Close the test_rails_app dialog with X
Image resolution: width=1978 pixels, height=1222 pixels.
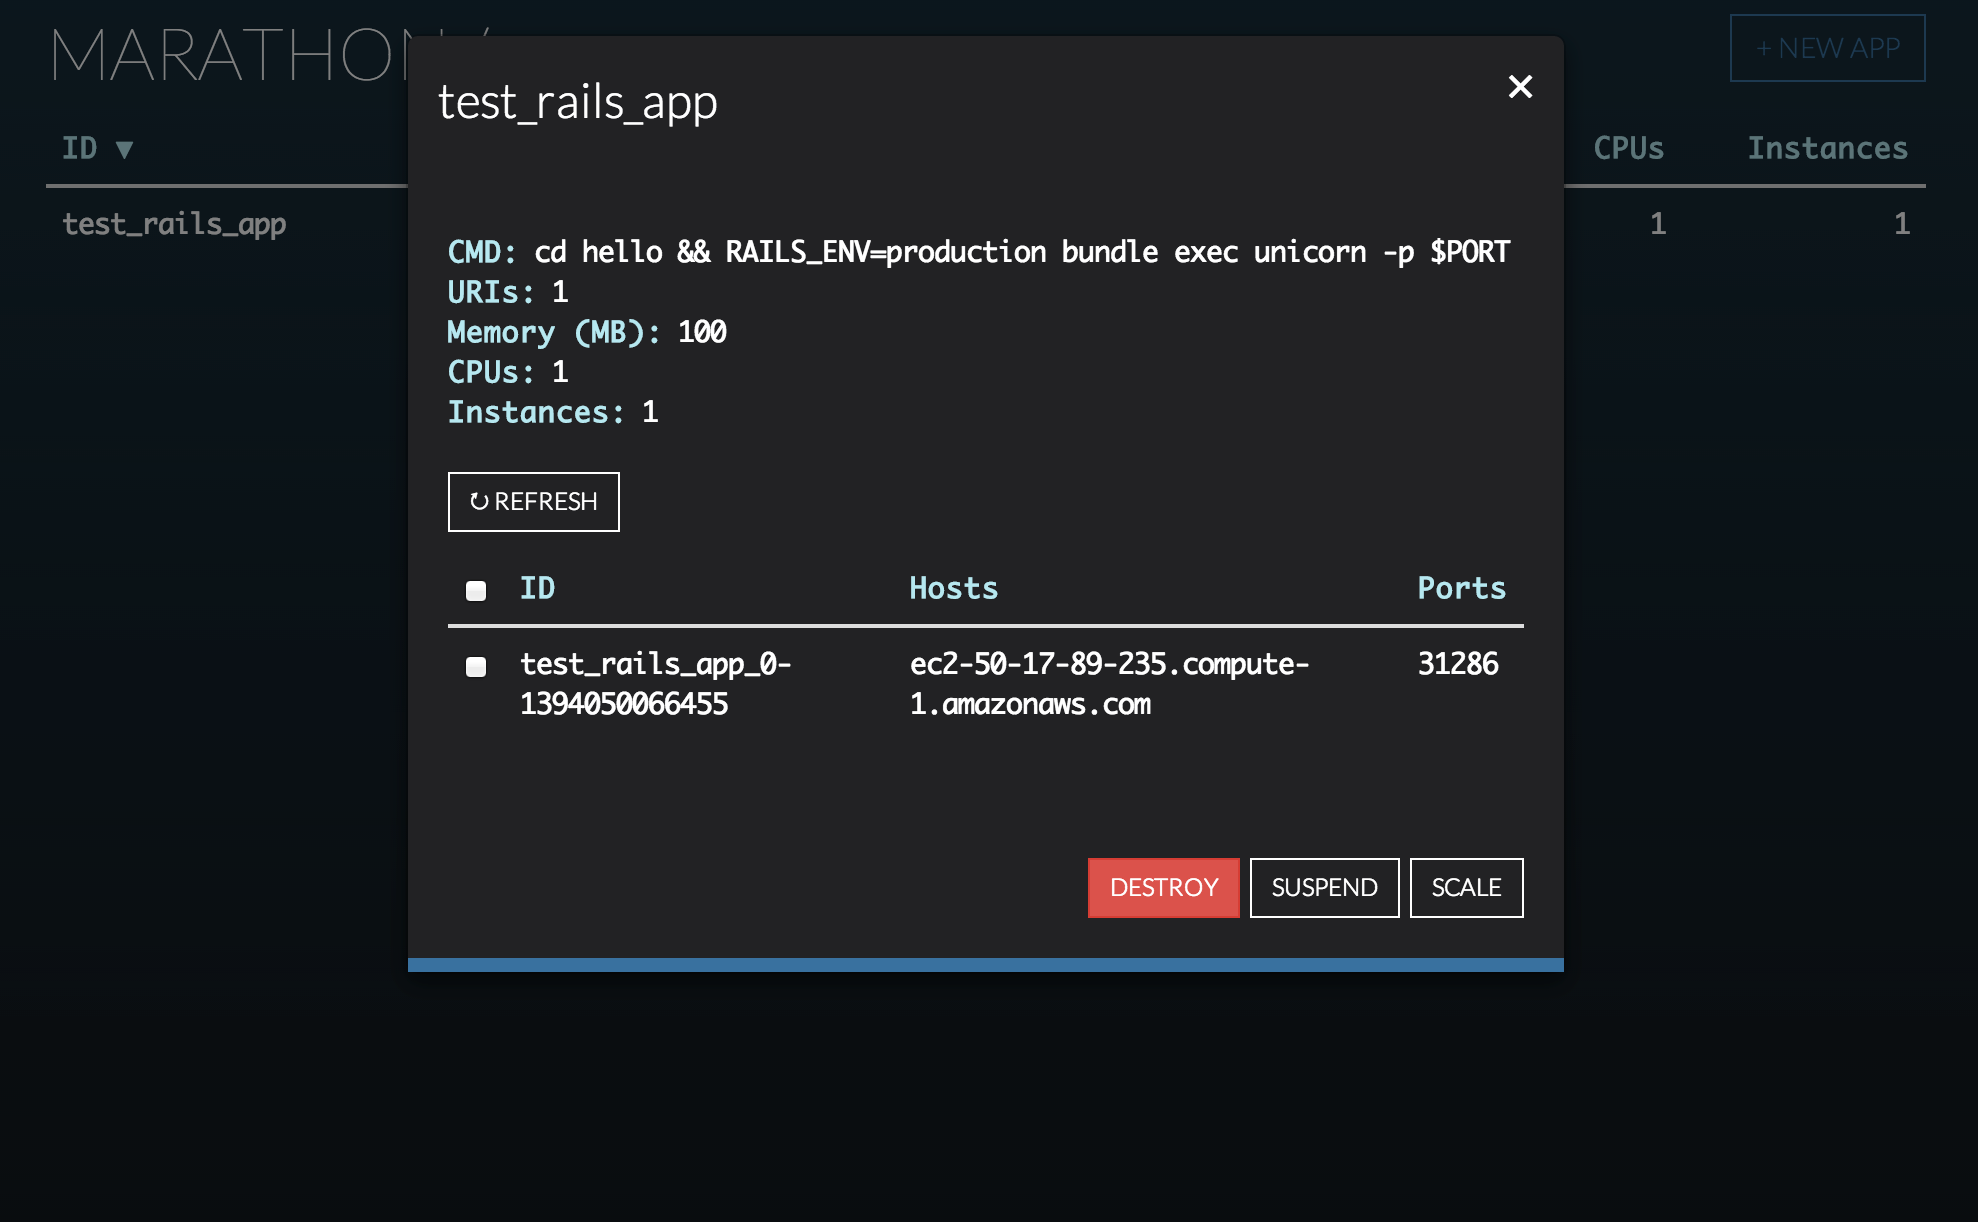click(x=1520, y=87)
